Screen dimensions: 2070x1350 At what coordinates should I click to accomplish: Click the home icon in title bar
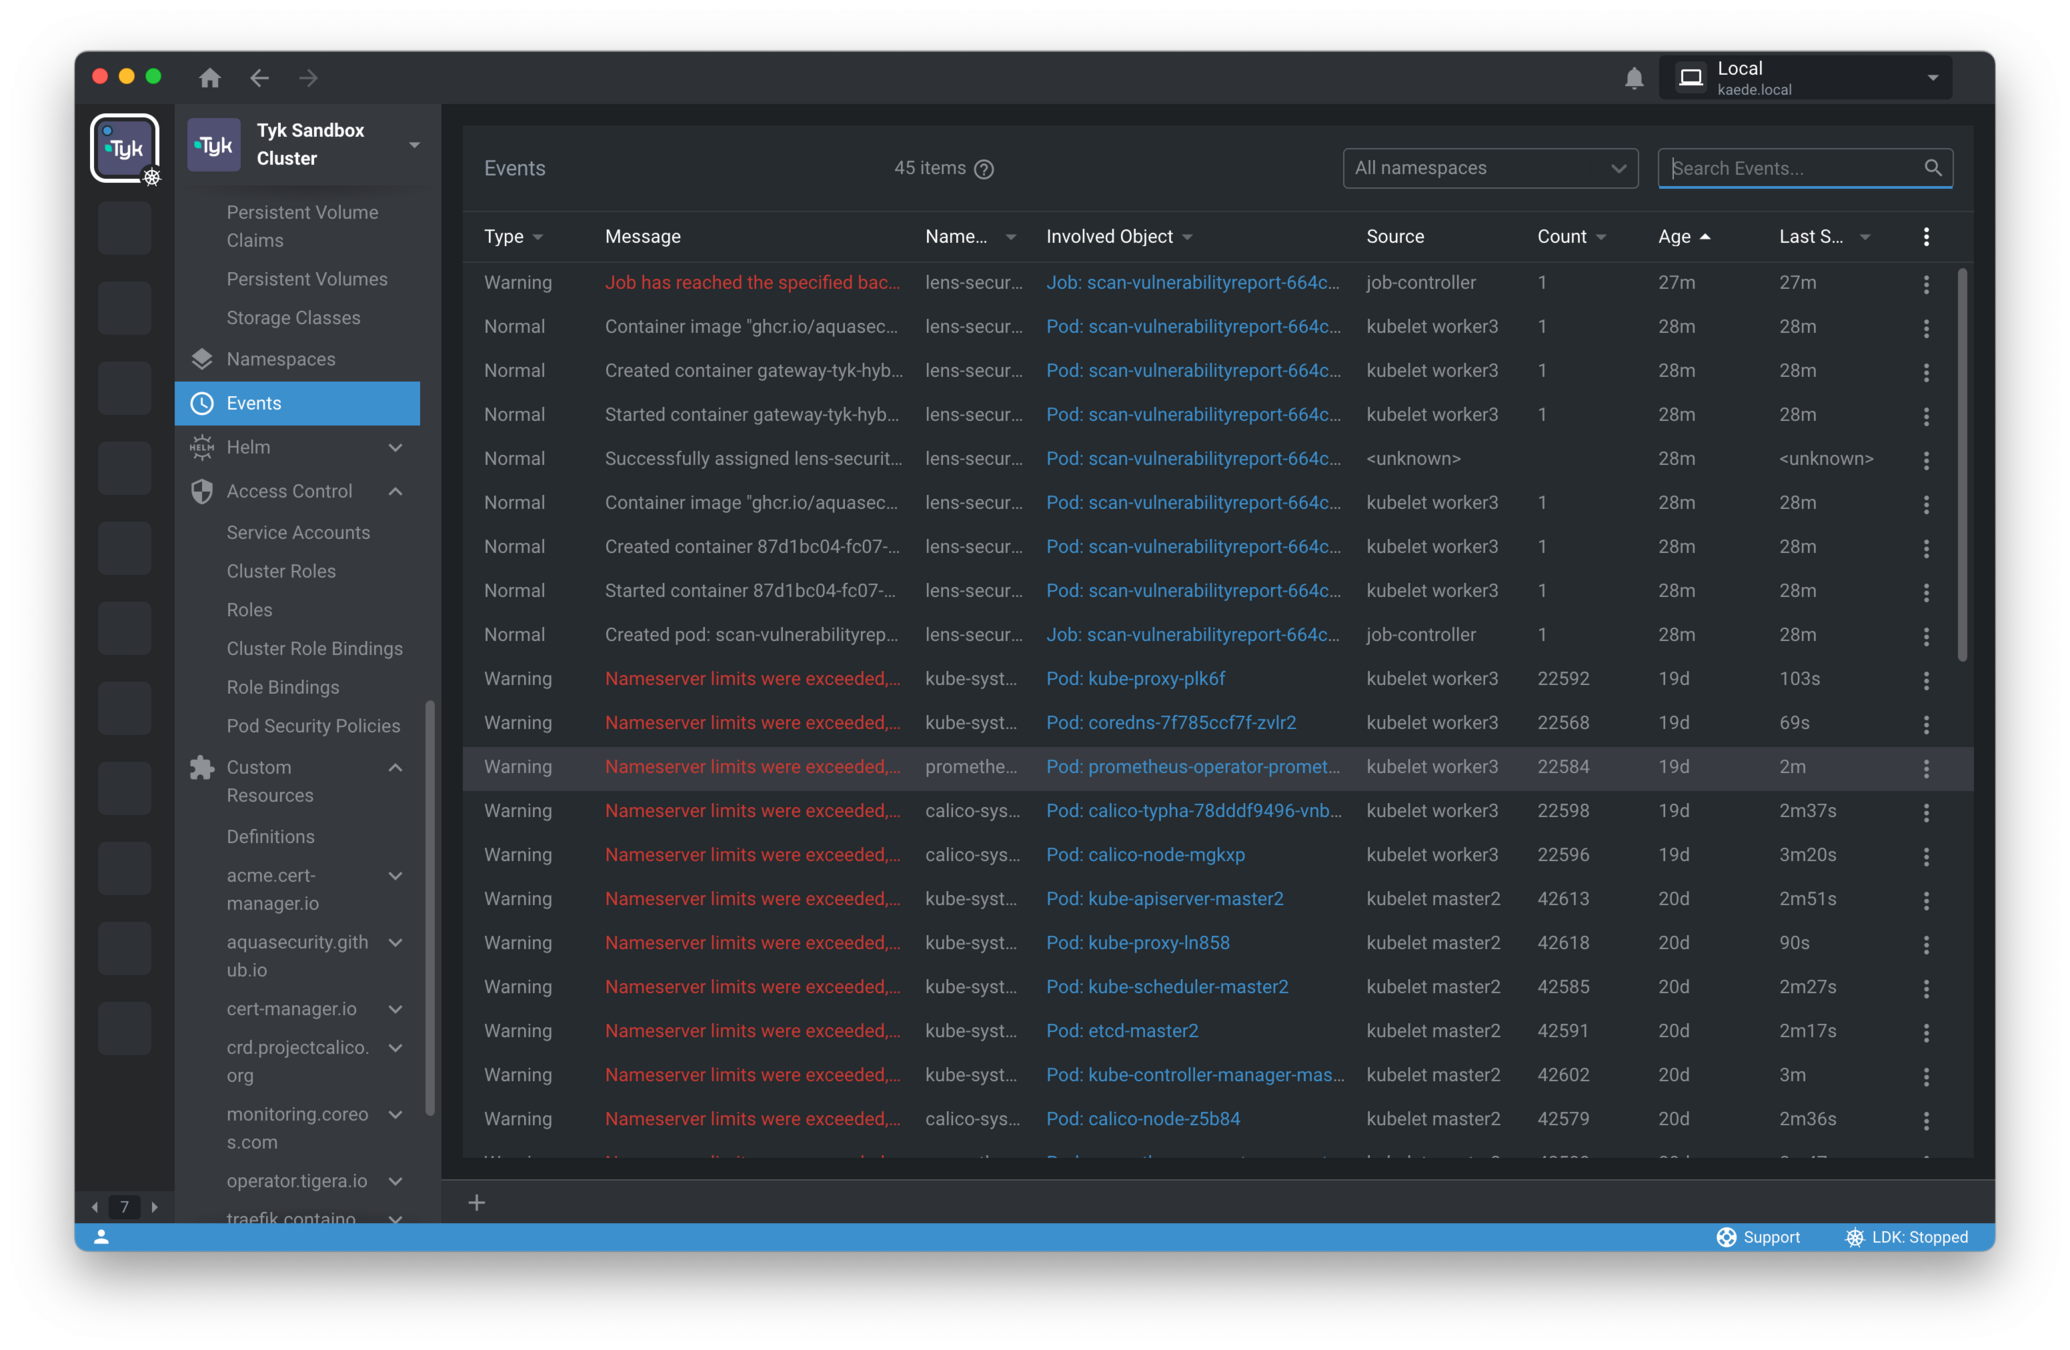click(209, 78)
